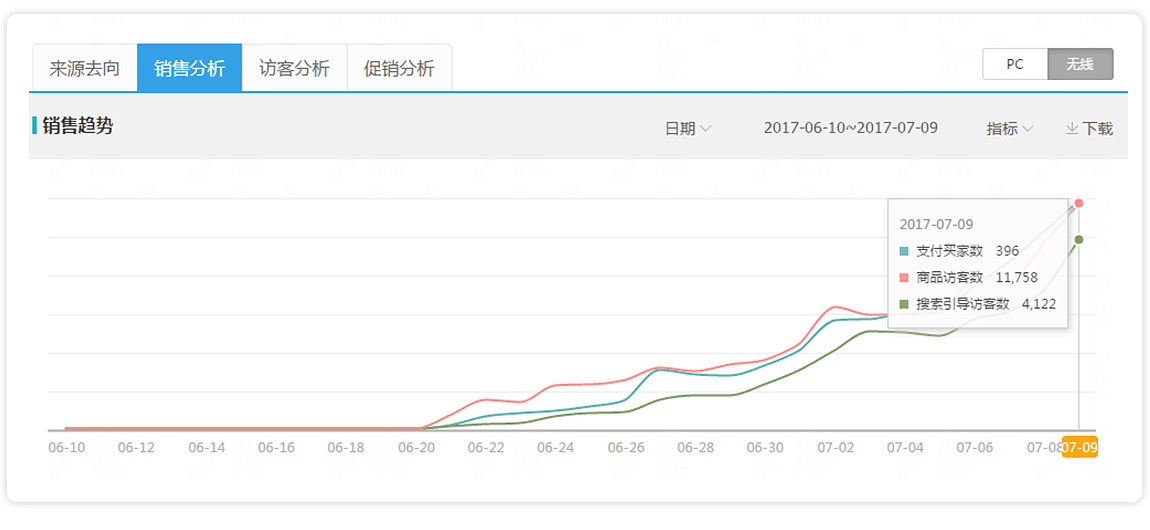Open the 来源去向 tab
1150x530 pixels.
point(84,69)
